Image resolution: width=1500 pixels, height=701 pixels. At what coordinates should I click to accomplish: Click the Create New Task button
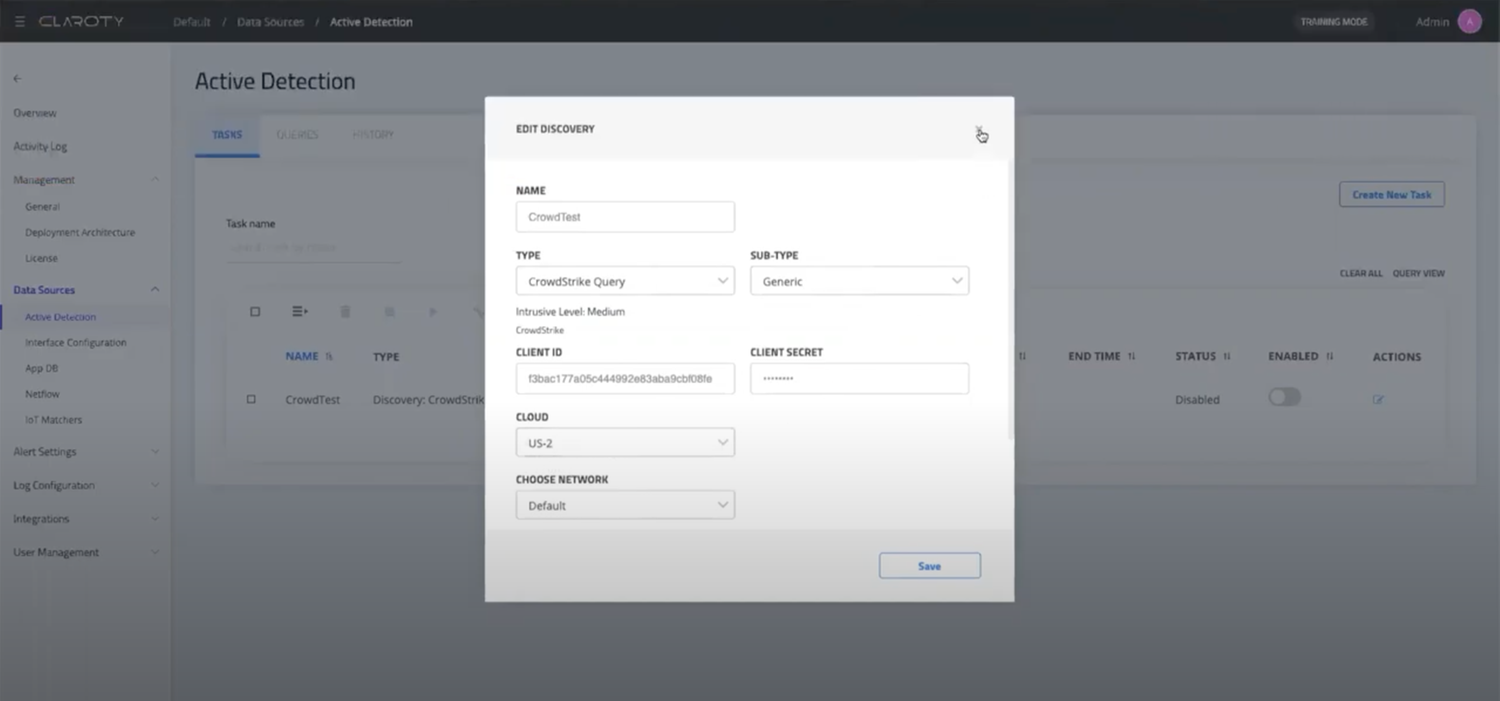click(1391, 194)
